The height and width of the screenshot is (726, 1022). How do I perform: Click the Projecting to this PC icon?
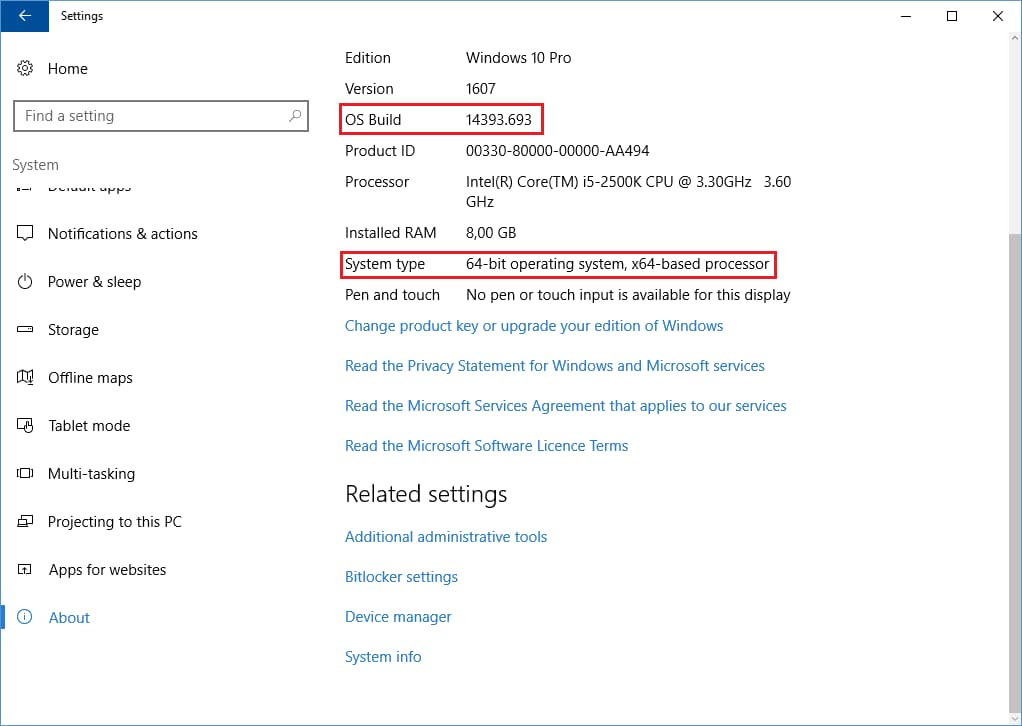coord(26,522)
